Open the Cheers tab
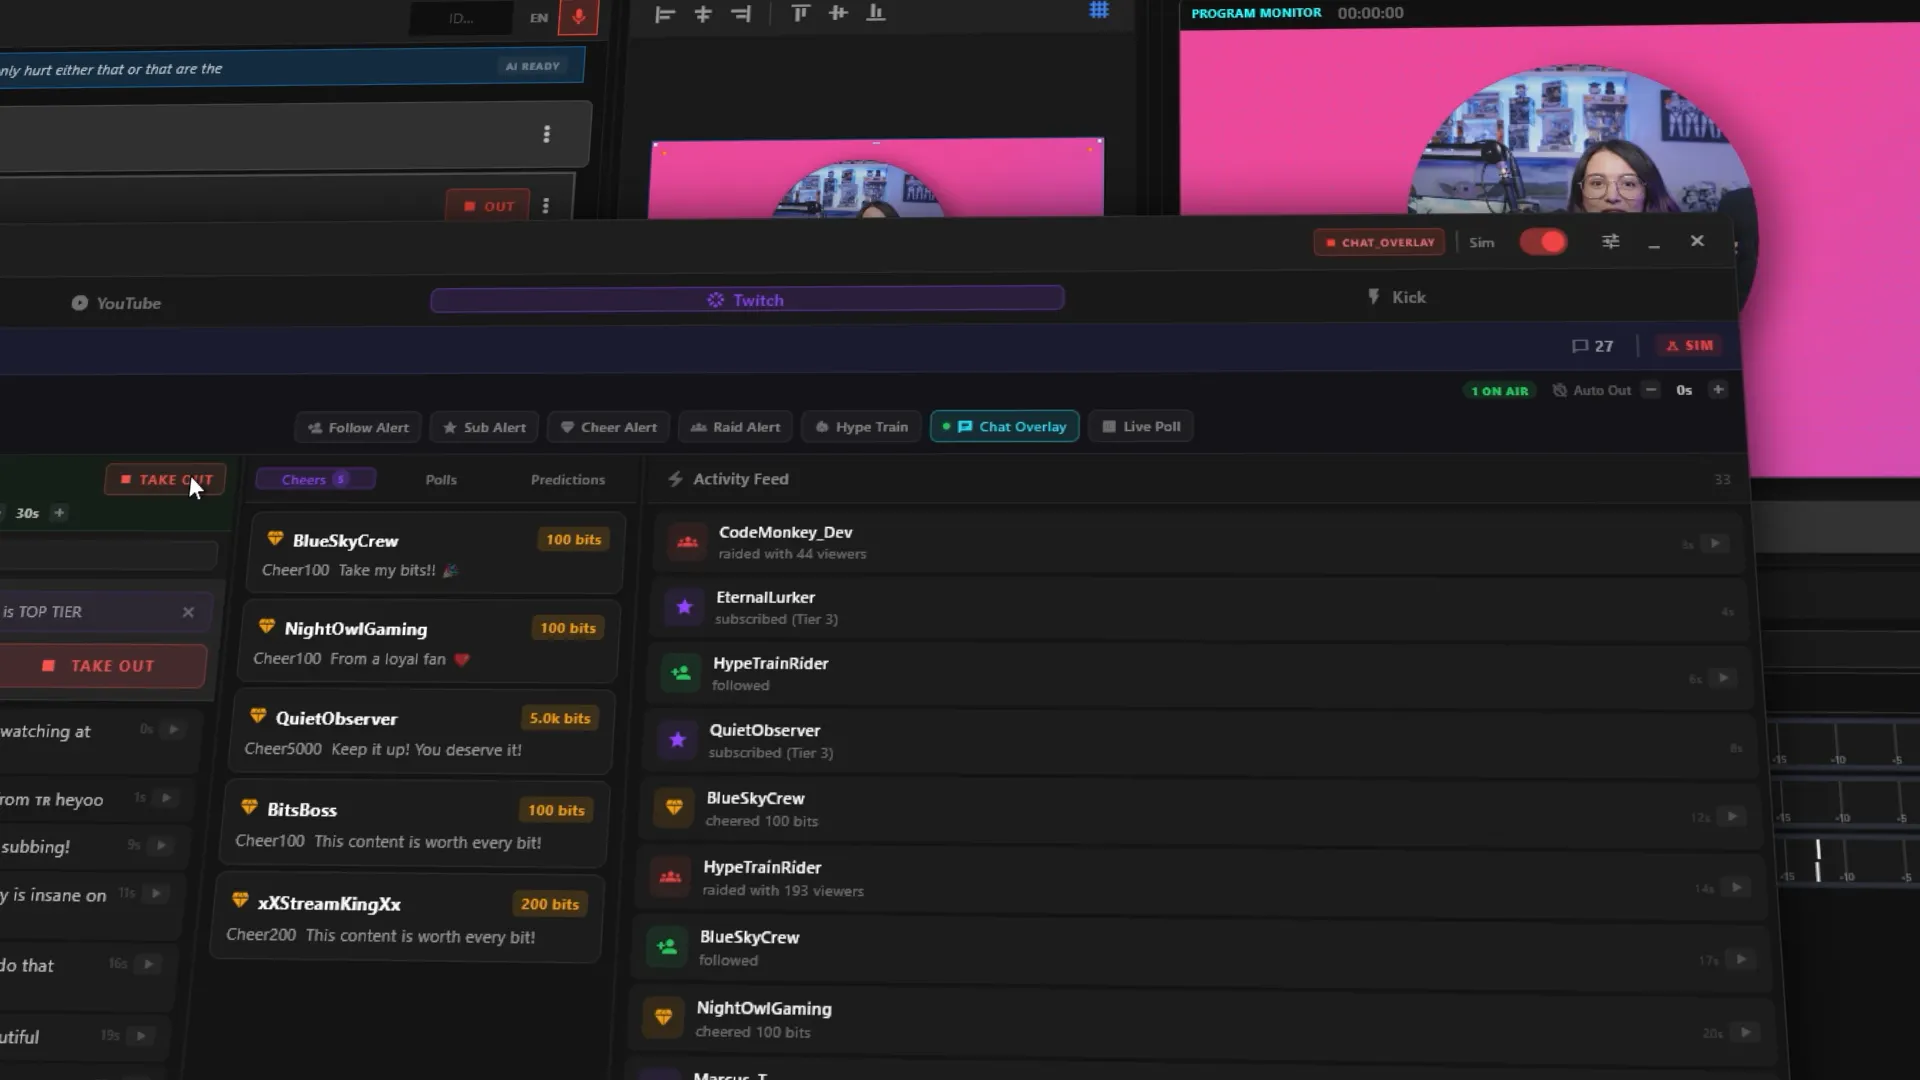Image resolution: width=1920 pixels, height=1080 pixels. point(315,480)
